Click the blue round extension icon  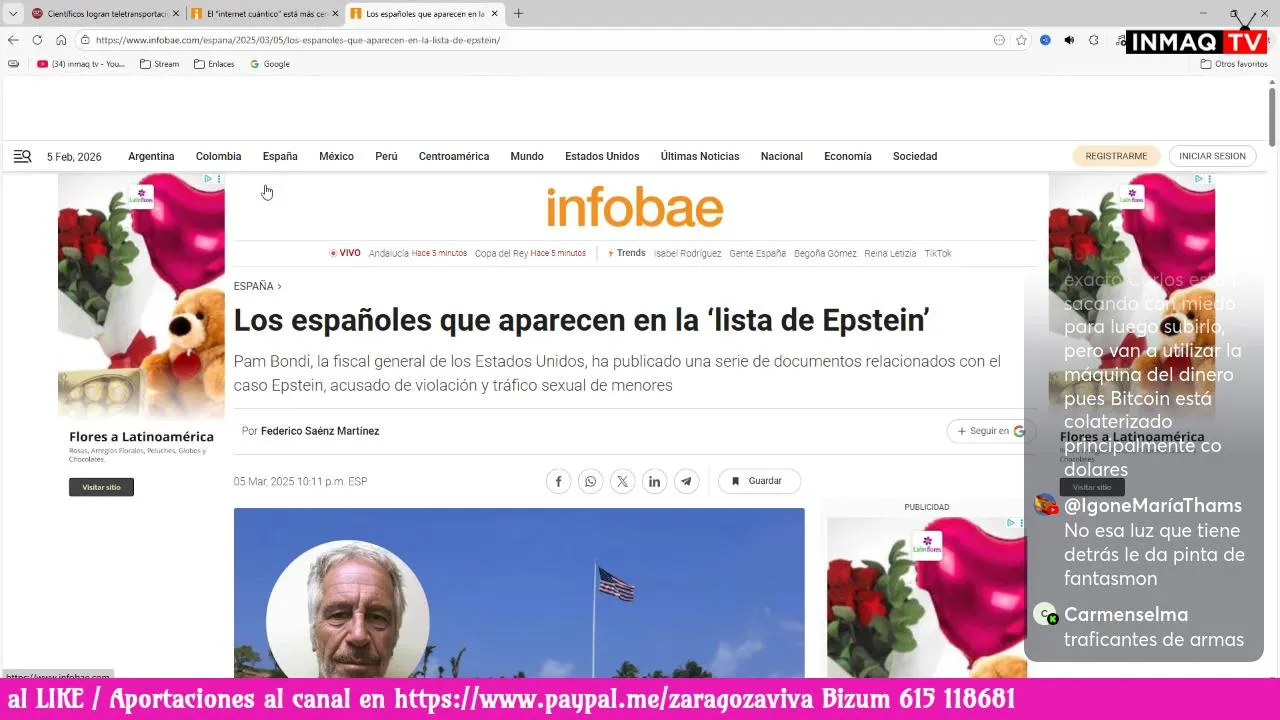1045,40
